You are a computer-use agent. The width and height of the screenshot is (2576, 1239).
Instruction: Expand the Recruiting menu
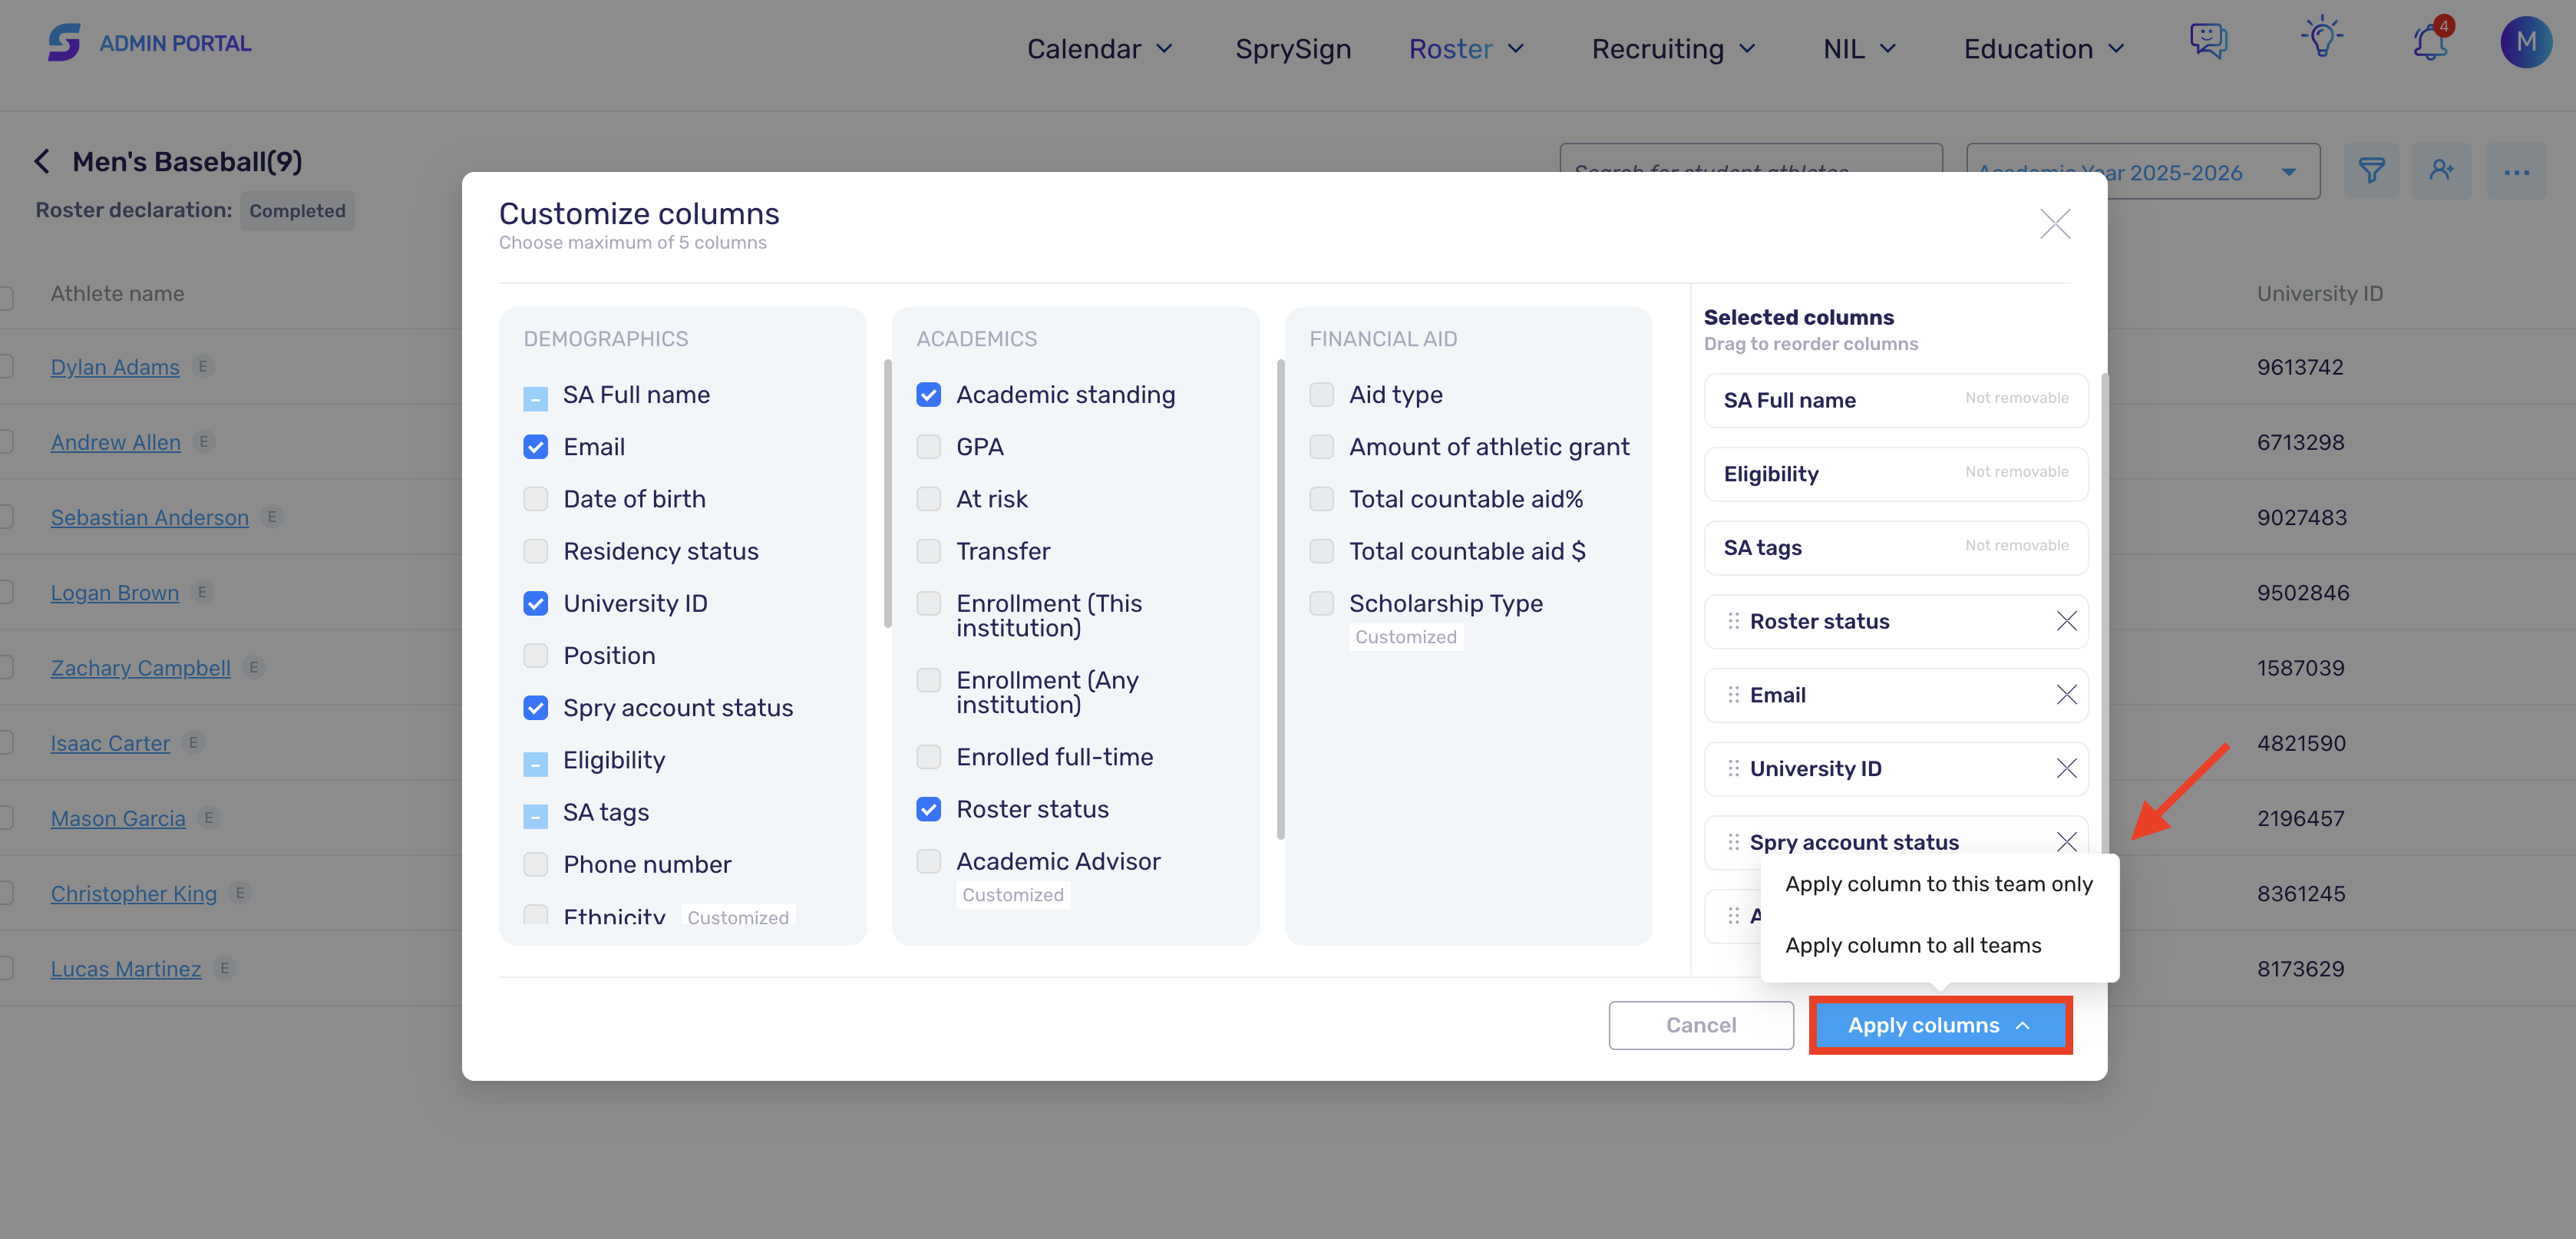1674,49
